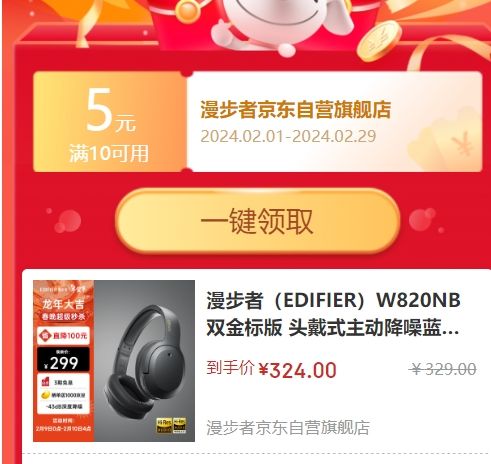Click the black ¥299 price tag
Screen dimensions: 491x464
(63, 360)
